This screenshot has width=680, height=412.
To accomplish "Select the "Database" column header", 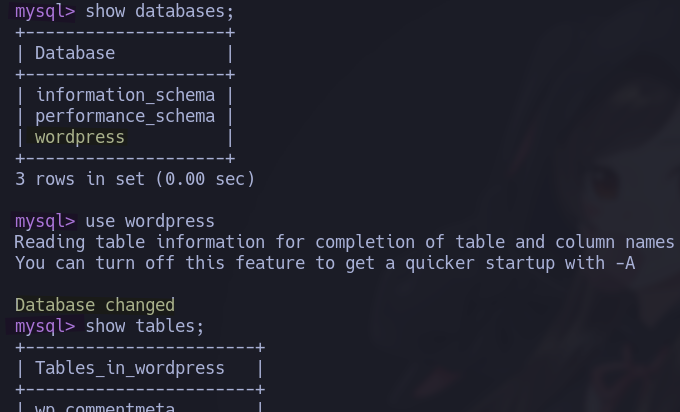I will [x=75, y=53].
